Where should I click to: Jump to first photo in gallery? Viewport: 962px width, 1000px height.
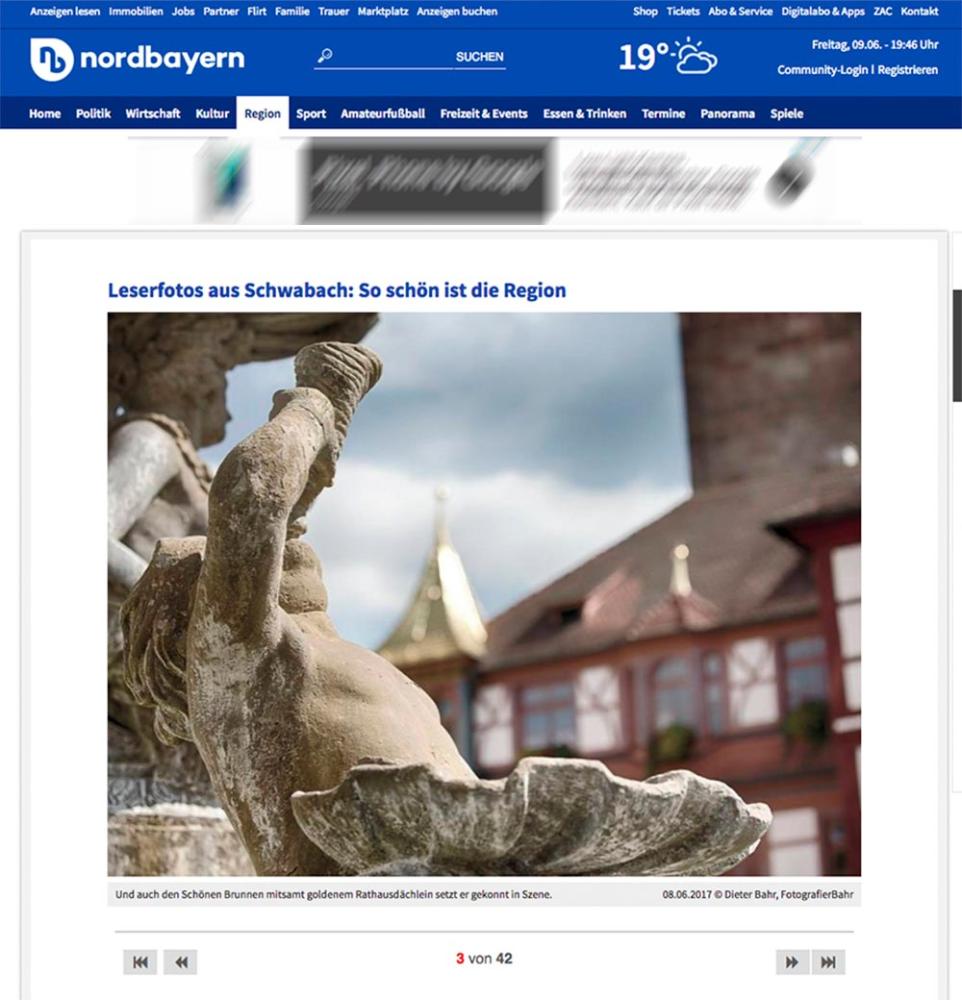click(140, 962)
